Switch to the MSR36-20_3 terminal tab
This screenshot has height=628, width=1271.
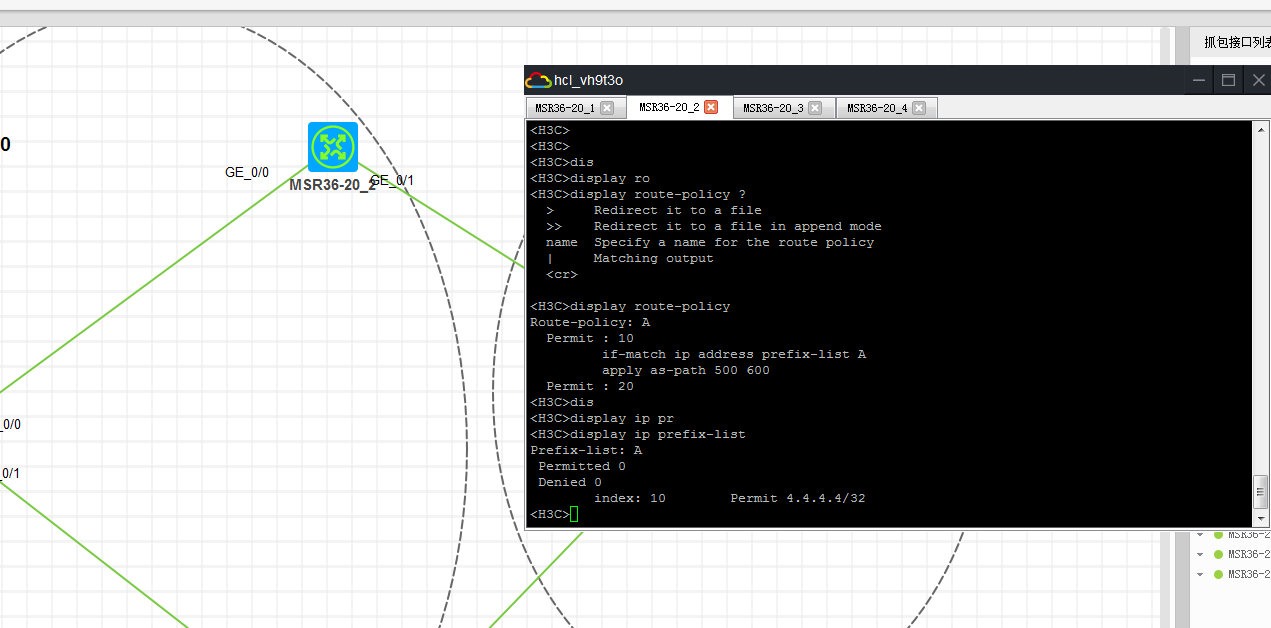pos(773,108)
